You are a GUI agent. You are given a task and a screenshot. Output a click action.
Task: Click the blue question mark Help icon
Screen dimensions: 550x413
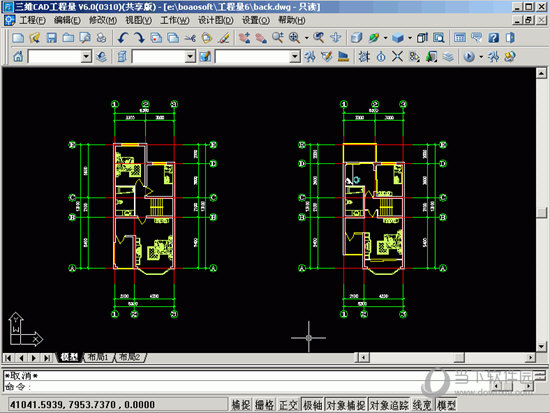coord(494,38)
